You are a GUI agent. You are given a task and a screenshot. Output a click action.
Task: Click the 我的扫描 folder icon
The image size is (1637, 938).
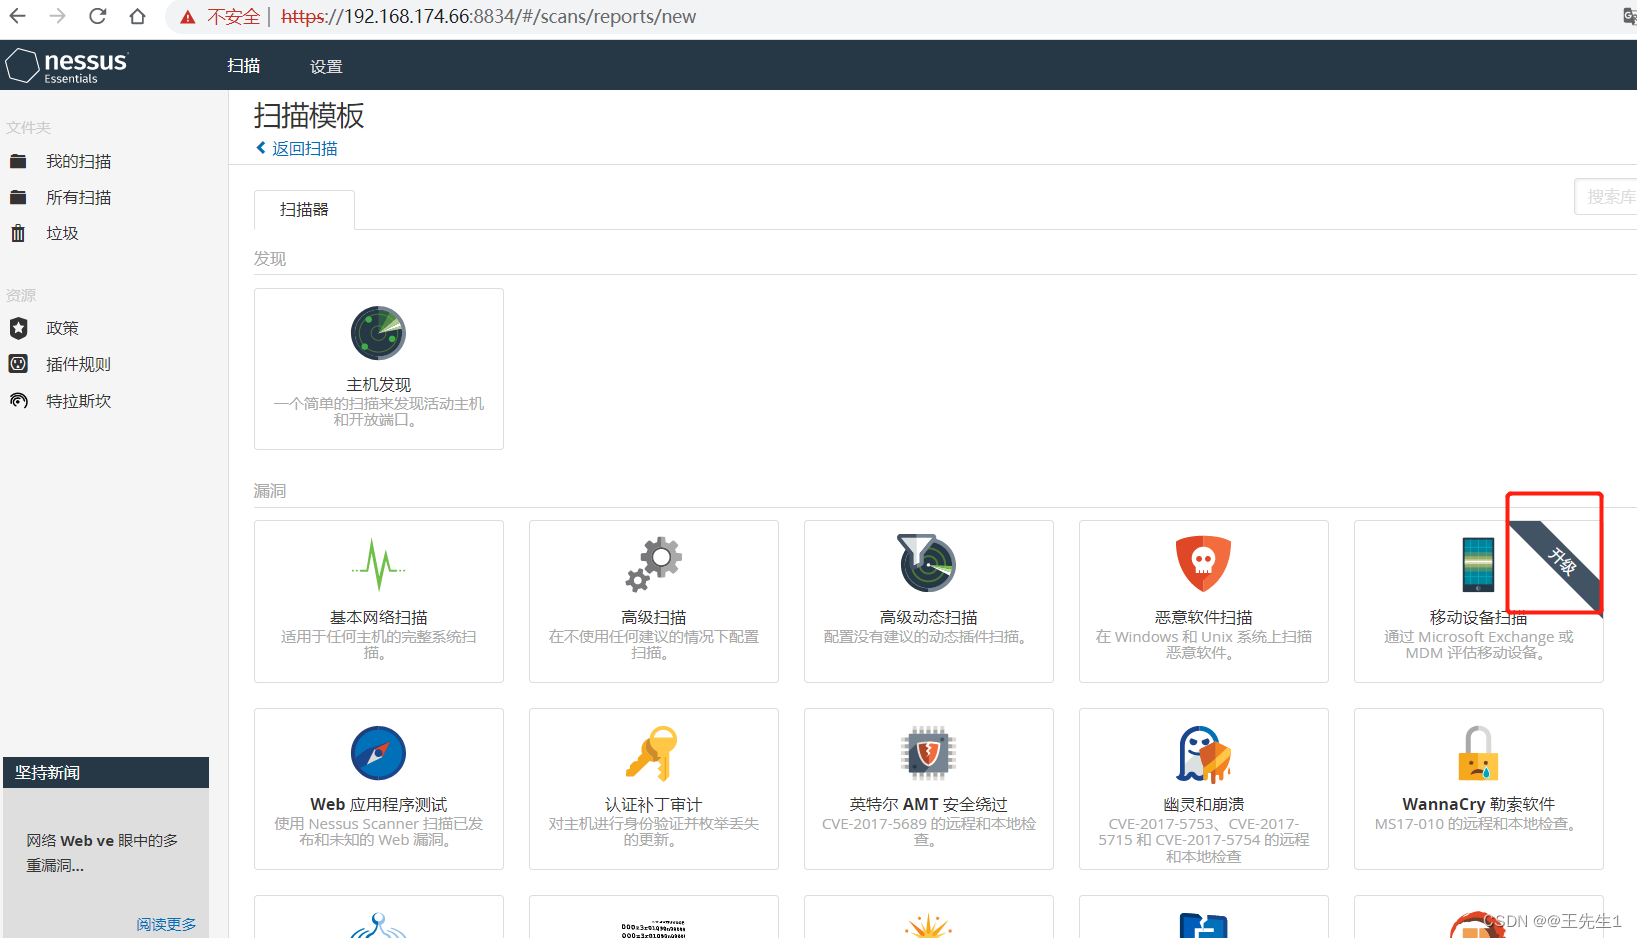(18, 161)
